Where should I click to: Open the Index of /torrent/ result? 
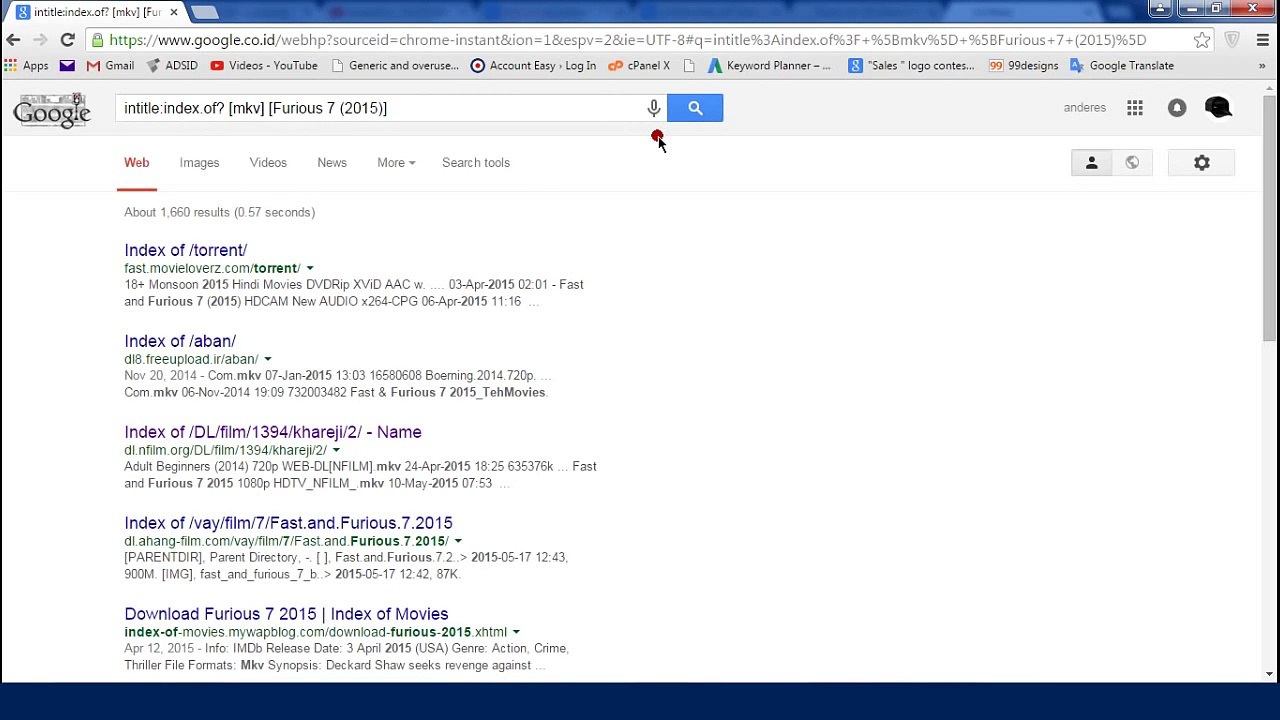click(x=185, y=250)
